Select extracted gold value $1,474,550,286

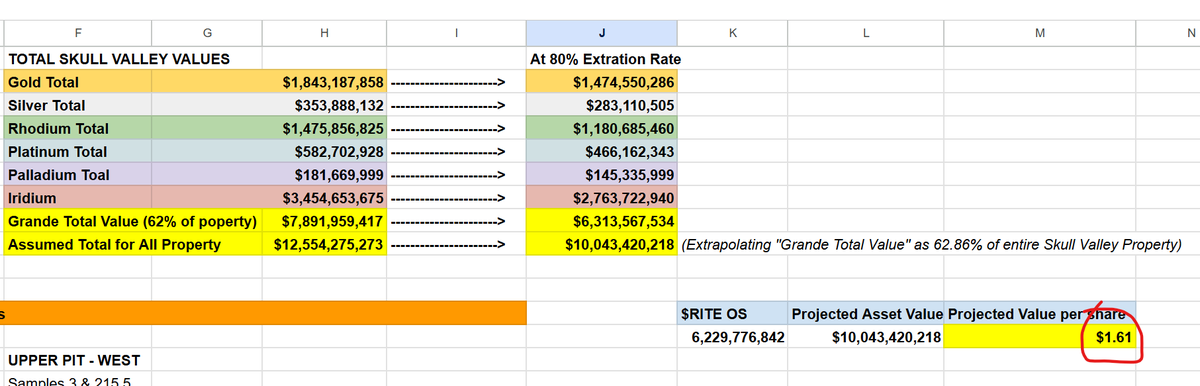coord(602,82)
